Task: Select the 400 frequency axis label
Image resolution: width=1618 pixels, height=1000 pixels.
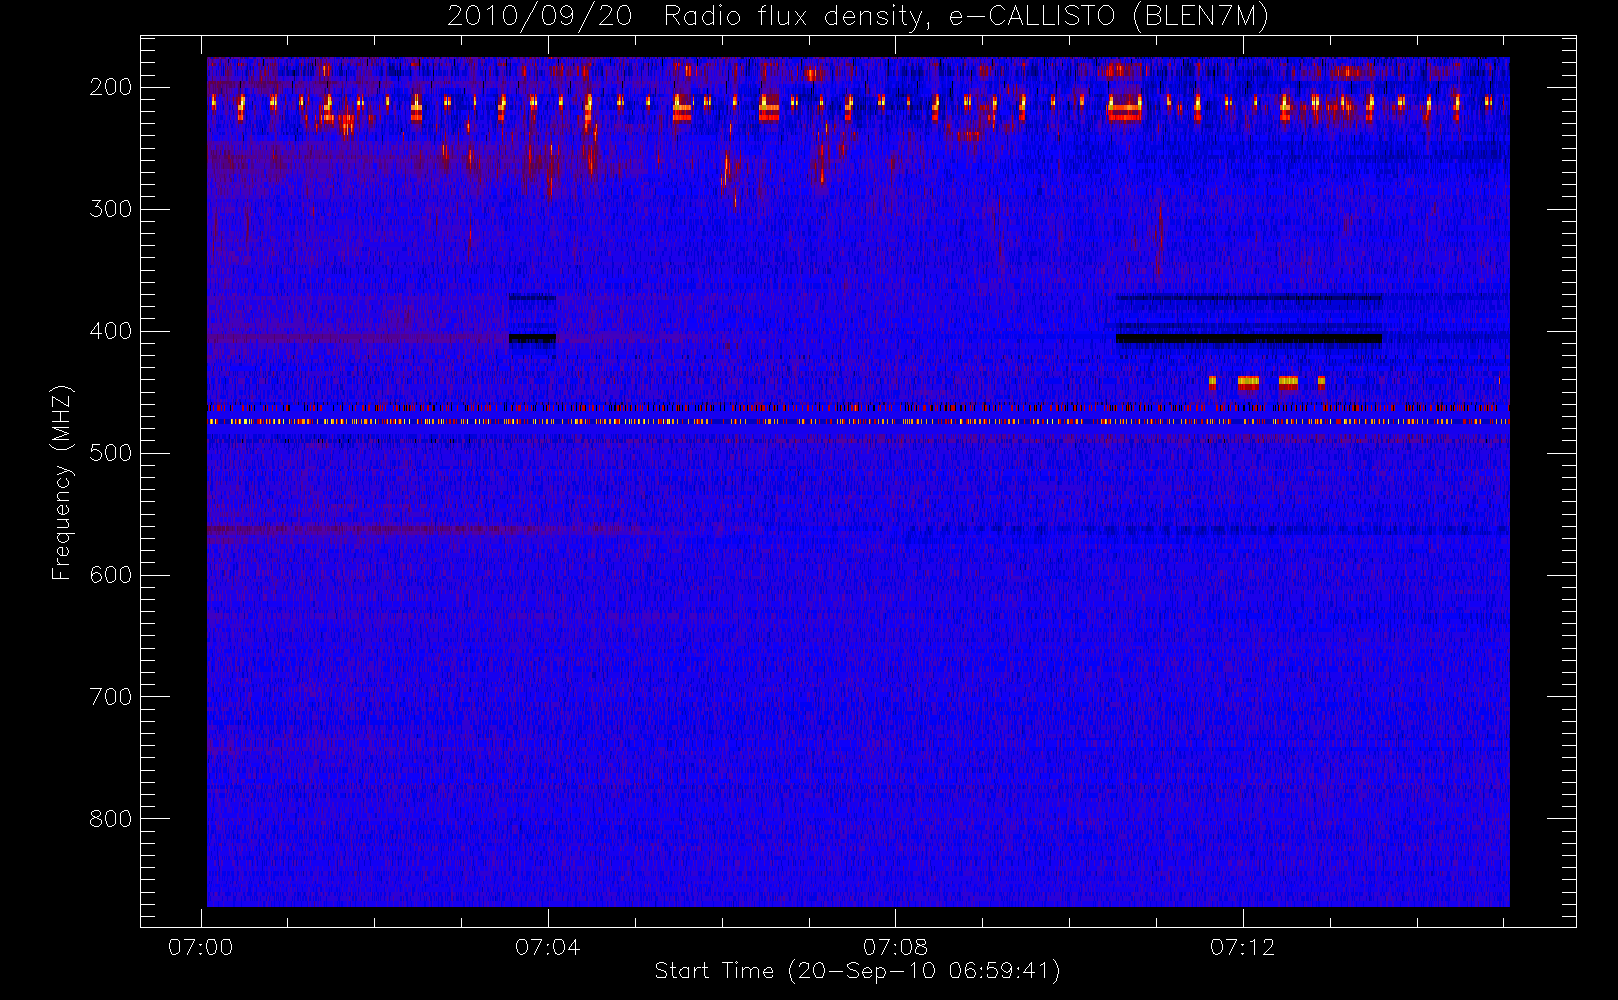Action: tap(111, 331)
